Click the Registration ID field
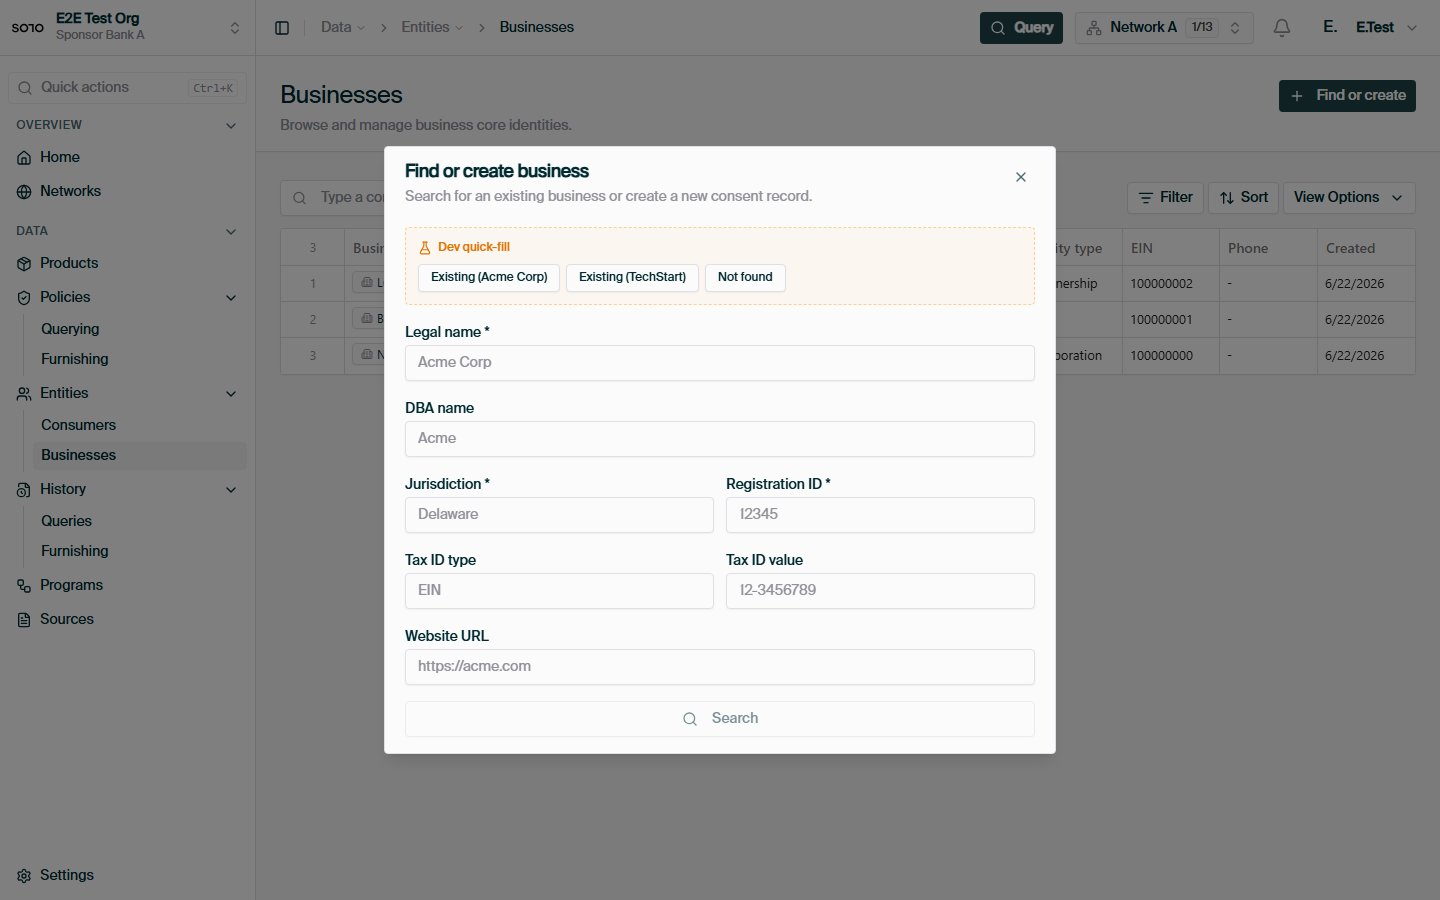This screenshot has height=900, width=1440. point(880,515)
